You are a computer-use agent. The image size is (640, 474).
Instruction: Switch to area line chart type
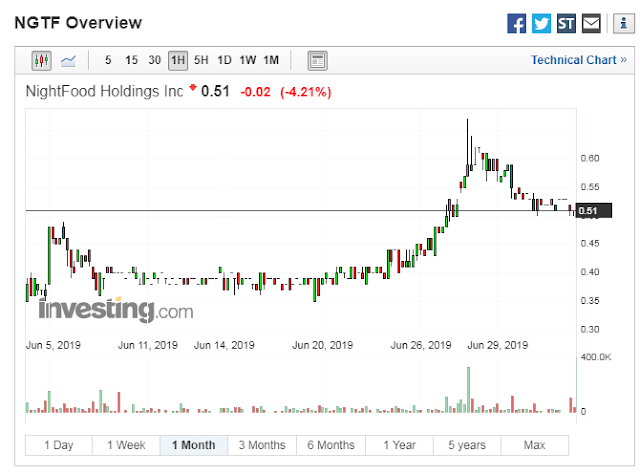[x=68, y=61]
